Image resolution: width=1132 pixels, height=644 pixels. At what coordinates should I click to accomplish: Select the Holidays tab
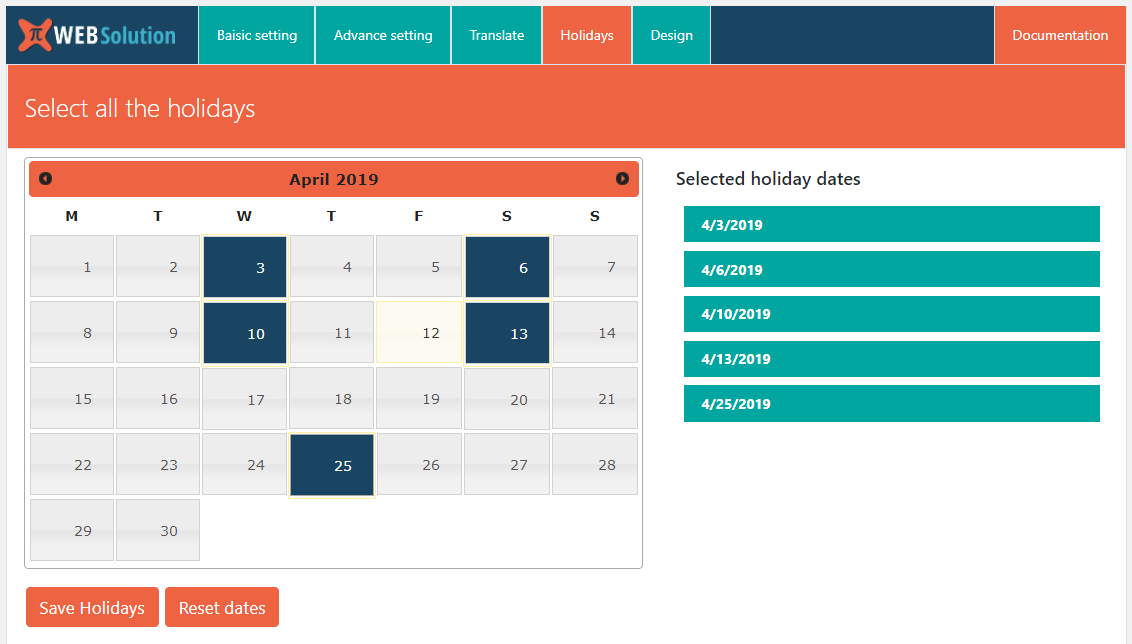[587, 35]
